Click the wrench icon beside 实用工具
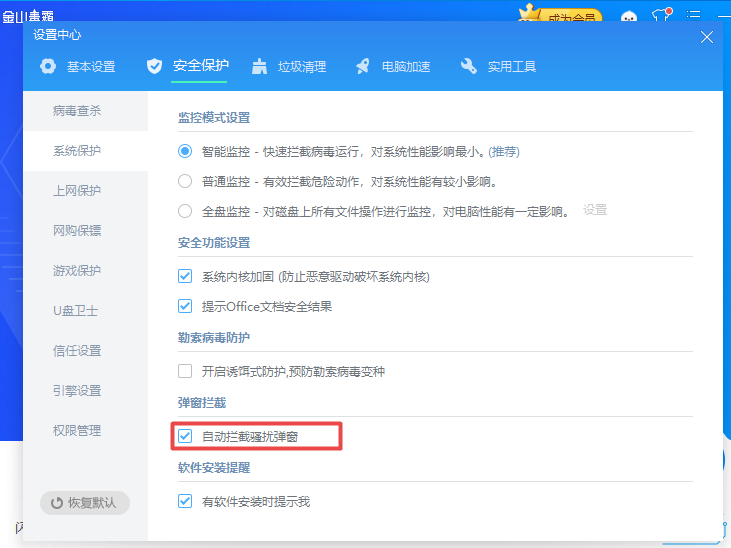Image resolution: width=731 pixels, height=548 pixels. click(x=469, y=66)
